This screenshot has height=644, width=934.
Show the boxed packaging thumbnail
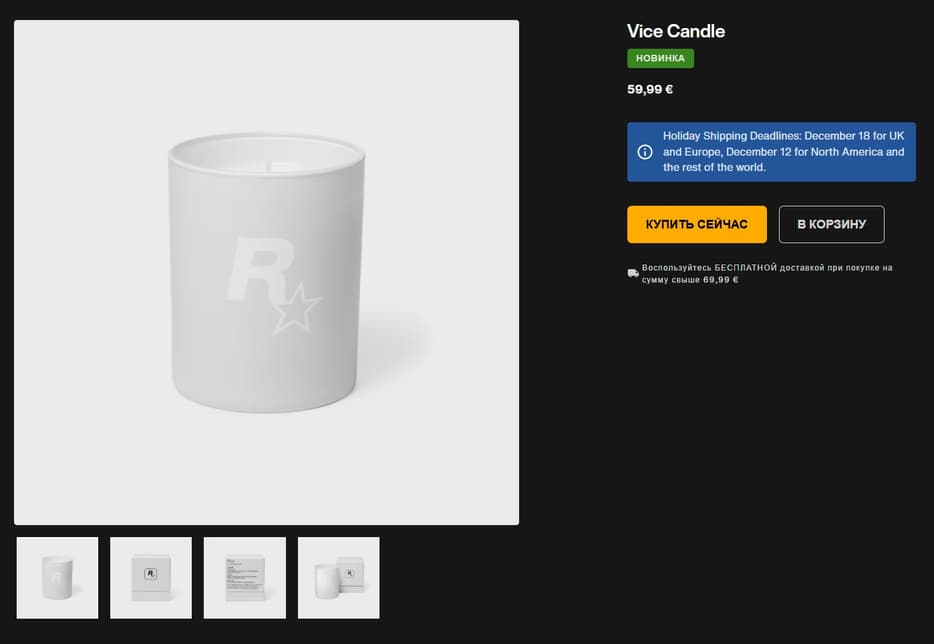coord(150,578)
